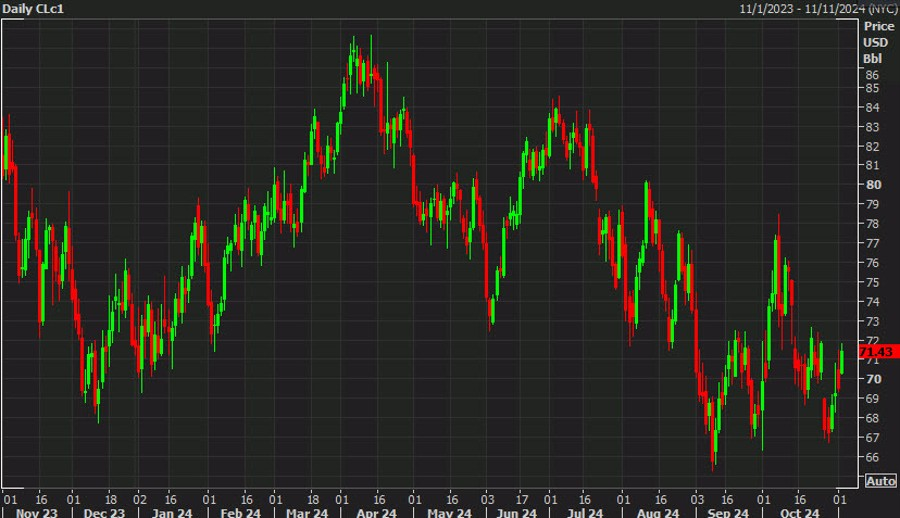900x518 pixels.
Task: Click the Jan 24 month label
Action: tap(172, 512)
